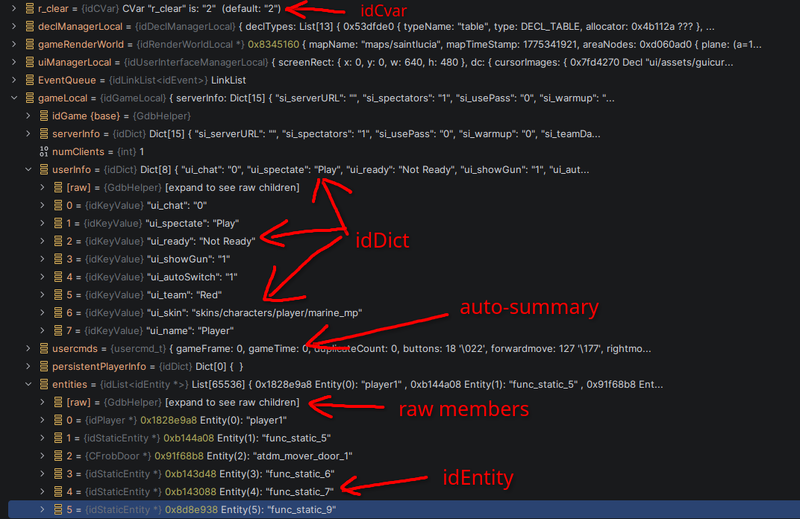Expand the serverInfo dictionary
The width and height of the screenshot is (800, 519).
click(29, 134)
